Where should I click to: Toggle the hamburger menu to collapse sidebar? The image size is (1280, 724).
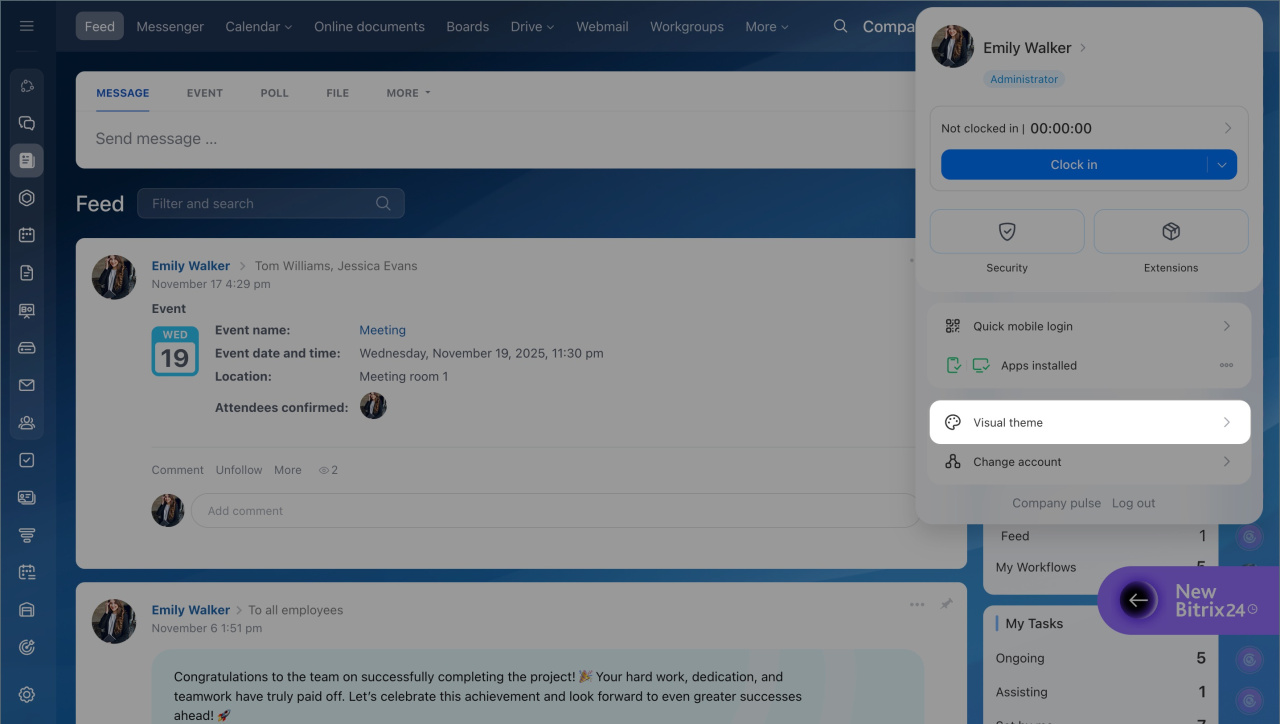click(x=27, y=26)
